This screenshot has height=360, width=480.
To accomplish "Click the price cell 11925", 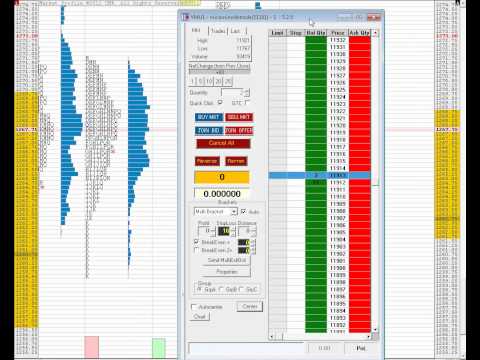I will (338, 90).
